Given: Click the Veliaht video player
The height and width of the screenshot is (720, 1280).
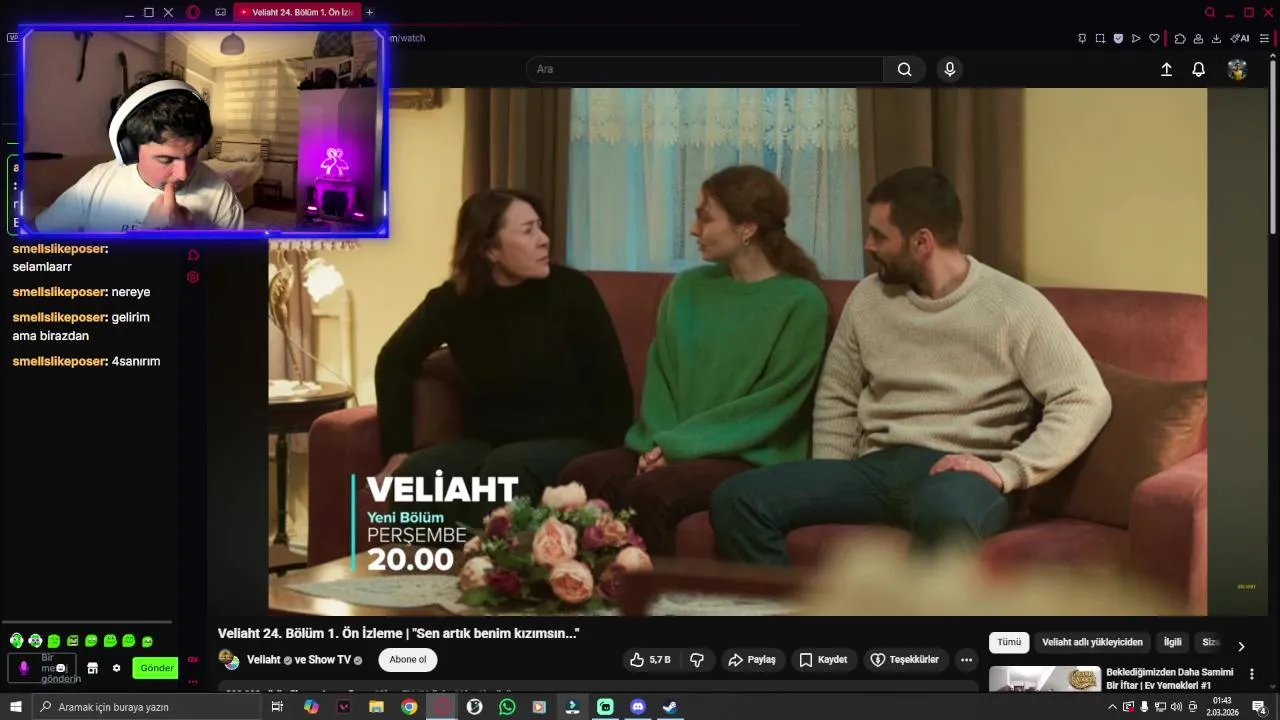Looking at the screenshot, I should (738, 352).
